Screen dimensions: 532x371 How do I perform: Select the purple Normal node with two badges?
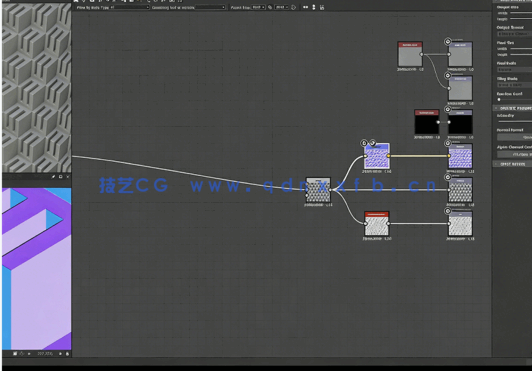(x=377, y=156)
